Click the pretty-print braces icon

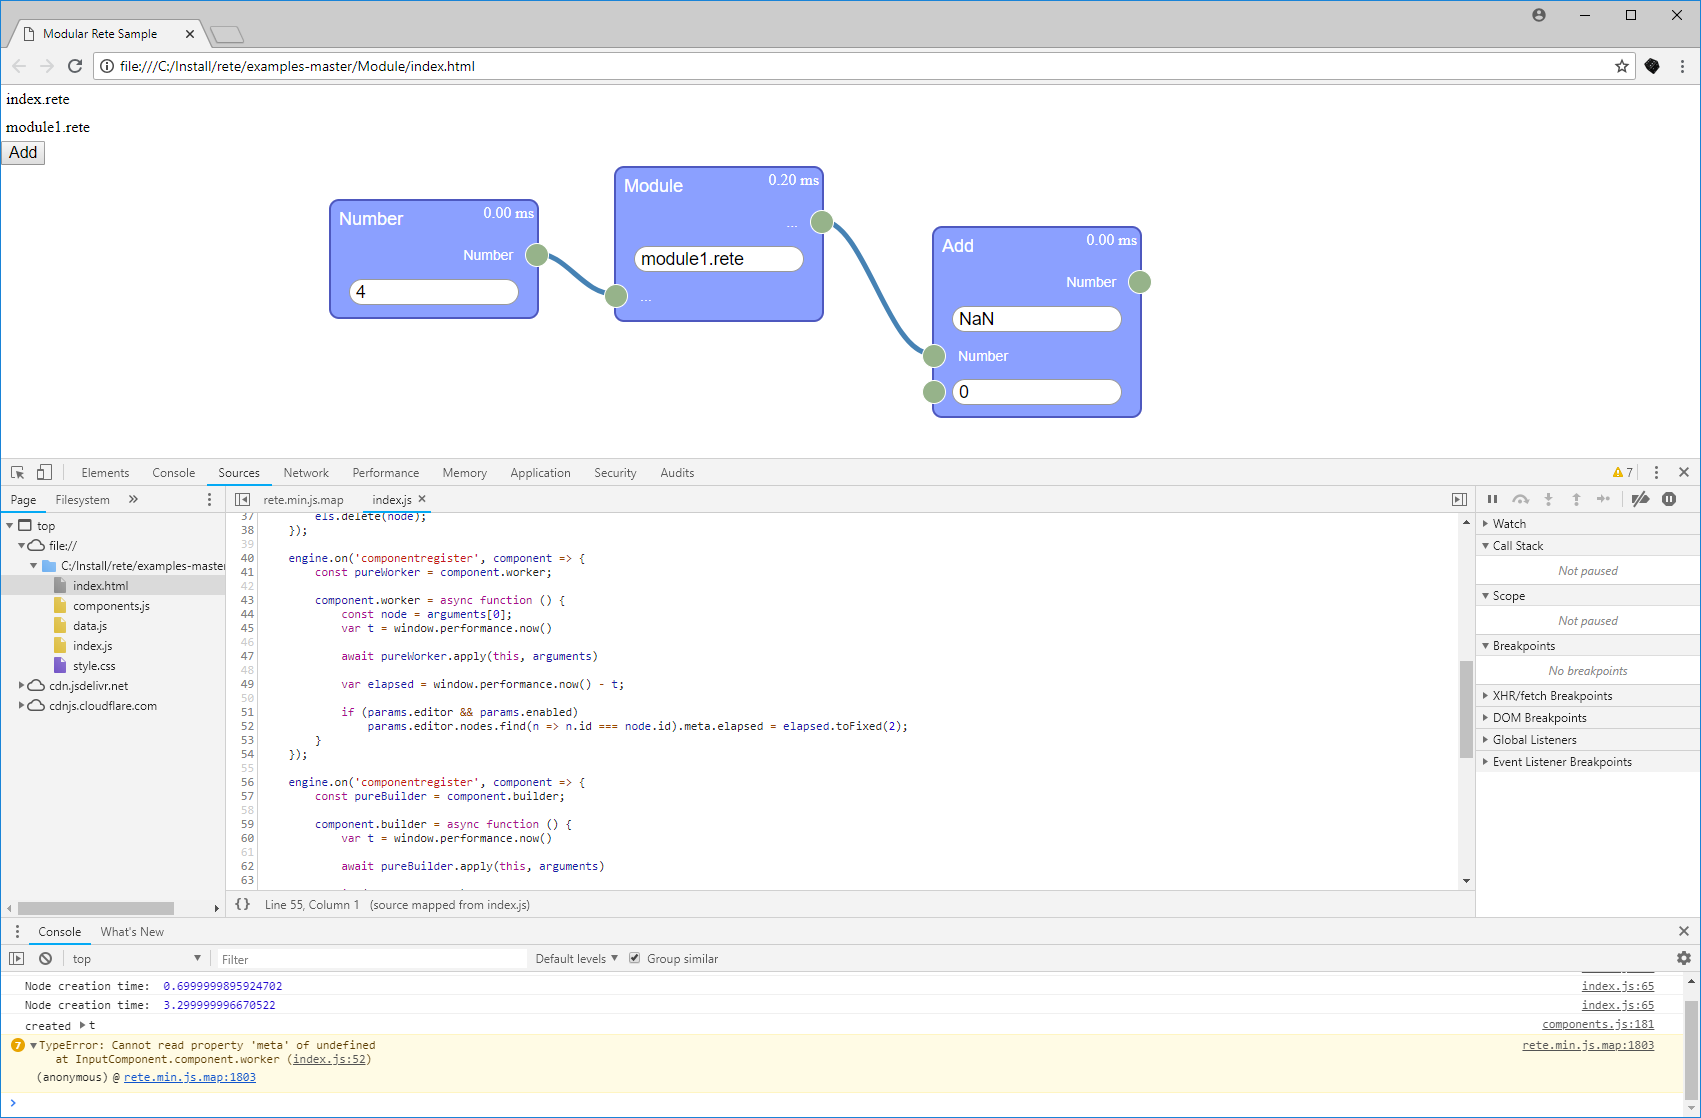(242, 904)
